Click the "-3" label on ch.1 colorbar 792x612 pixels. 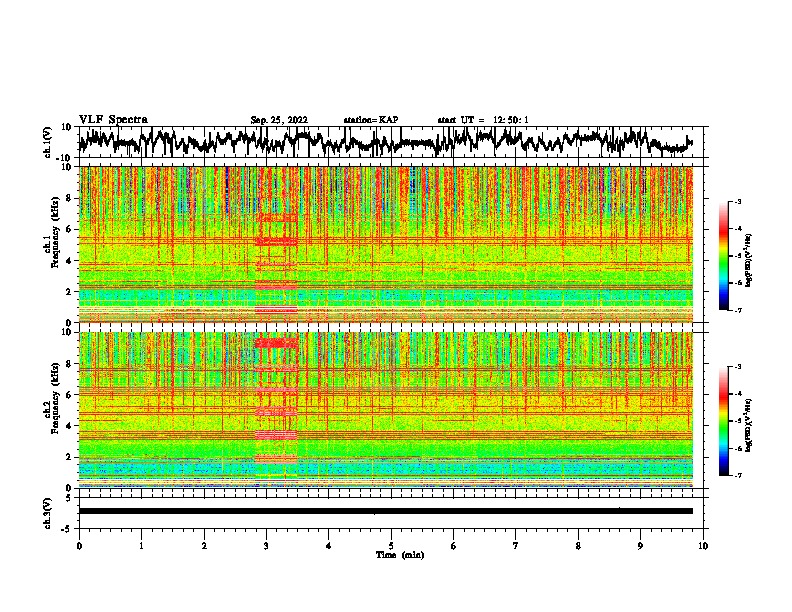click(x=738, y=201)
